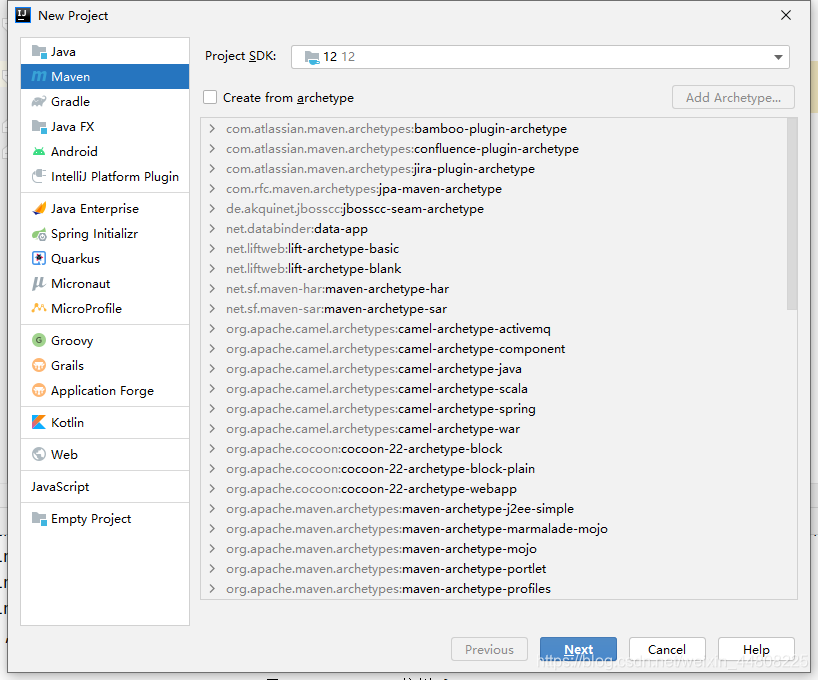The width and height of the screenshot is (818, 680).
Task: Expand bamboo-plugin-archetype node
Action: point(212,128)
